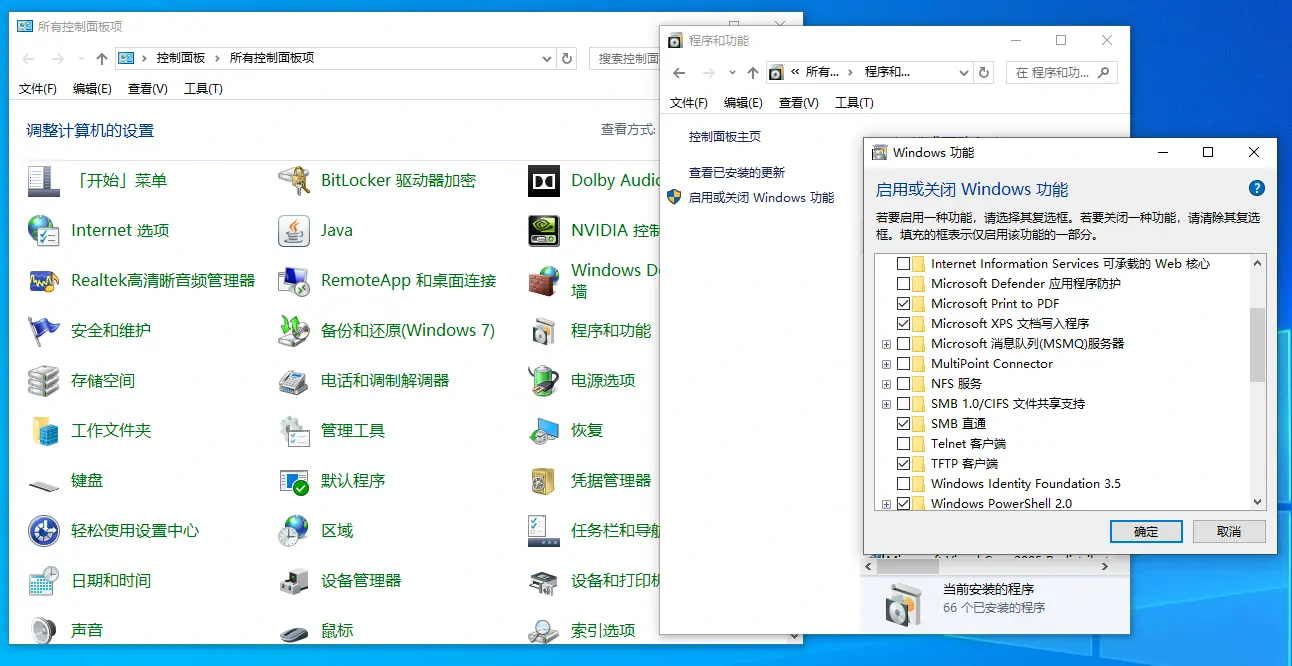Open Realtek高清晰音频管理器 icon
The height and width of the screenshot is (666, 1292).
pos(44,281)
